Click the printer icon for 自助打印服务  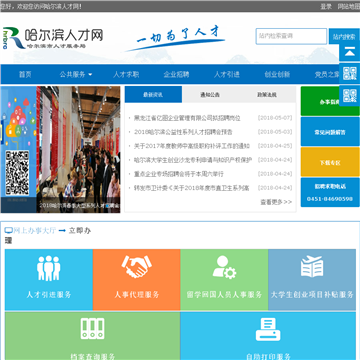pos(268,329)
